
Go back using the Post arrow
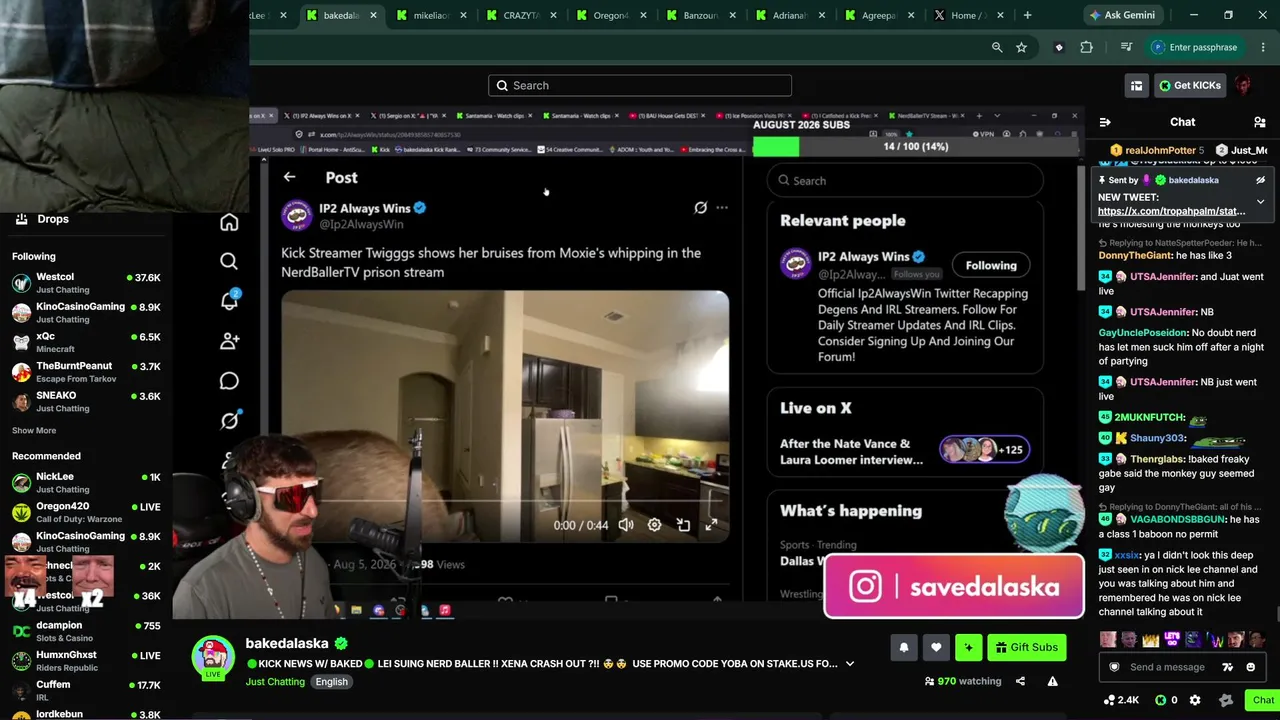point(289,177)
